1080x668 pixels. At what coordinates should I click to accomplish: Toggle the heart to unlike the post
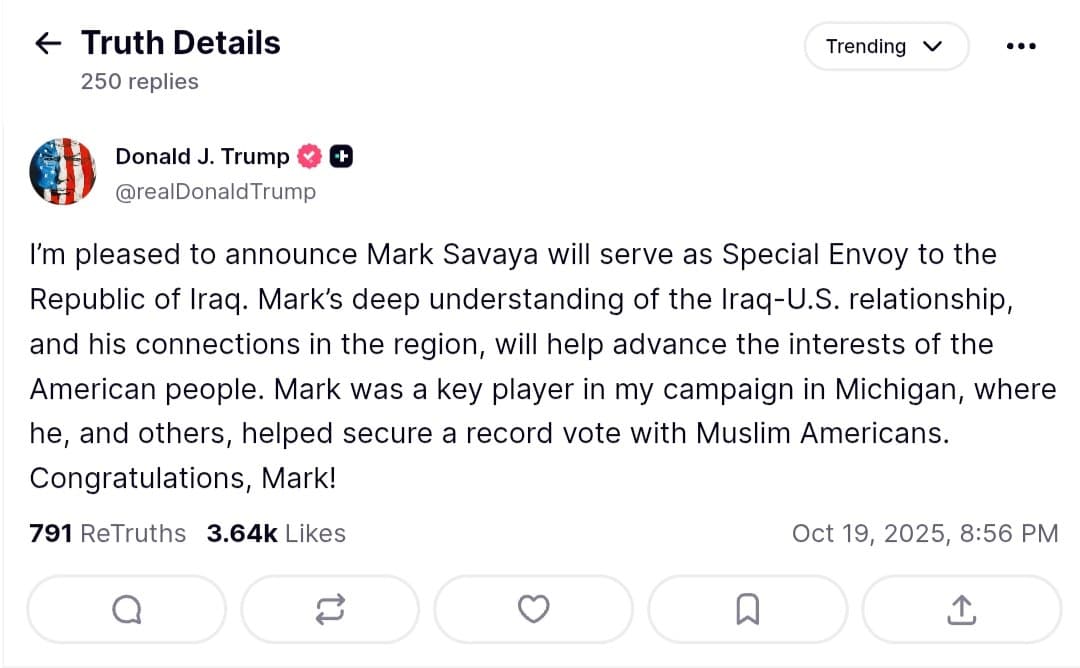[x=533, y=609]
